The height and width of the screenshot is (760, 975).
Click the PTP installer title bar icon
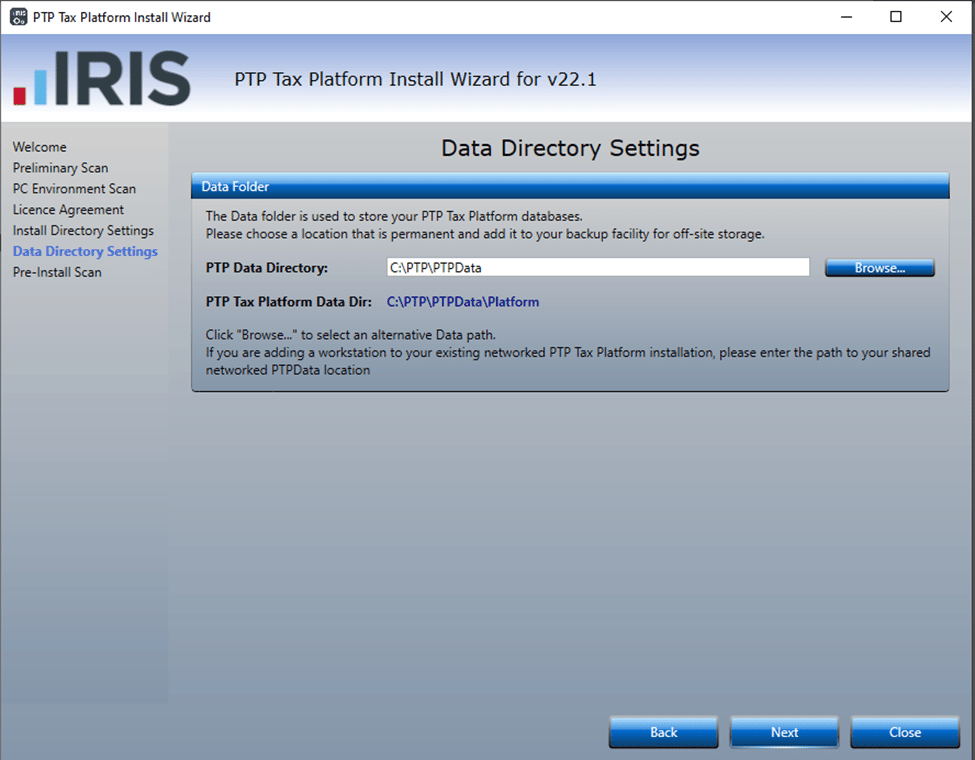click(x=19, y=17)
